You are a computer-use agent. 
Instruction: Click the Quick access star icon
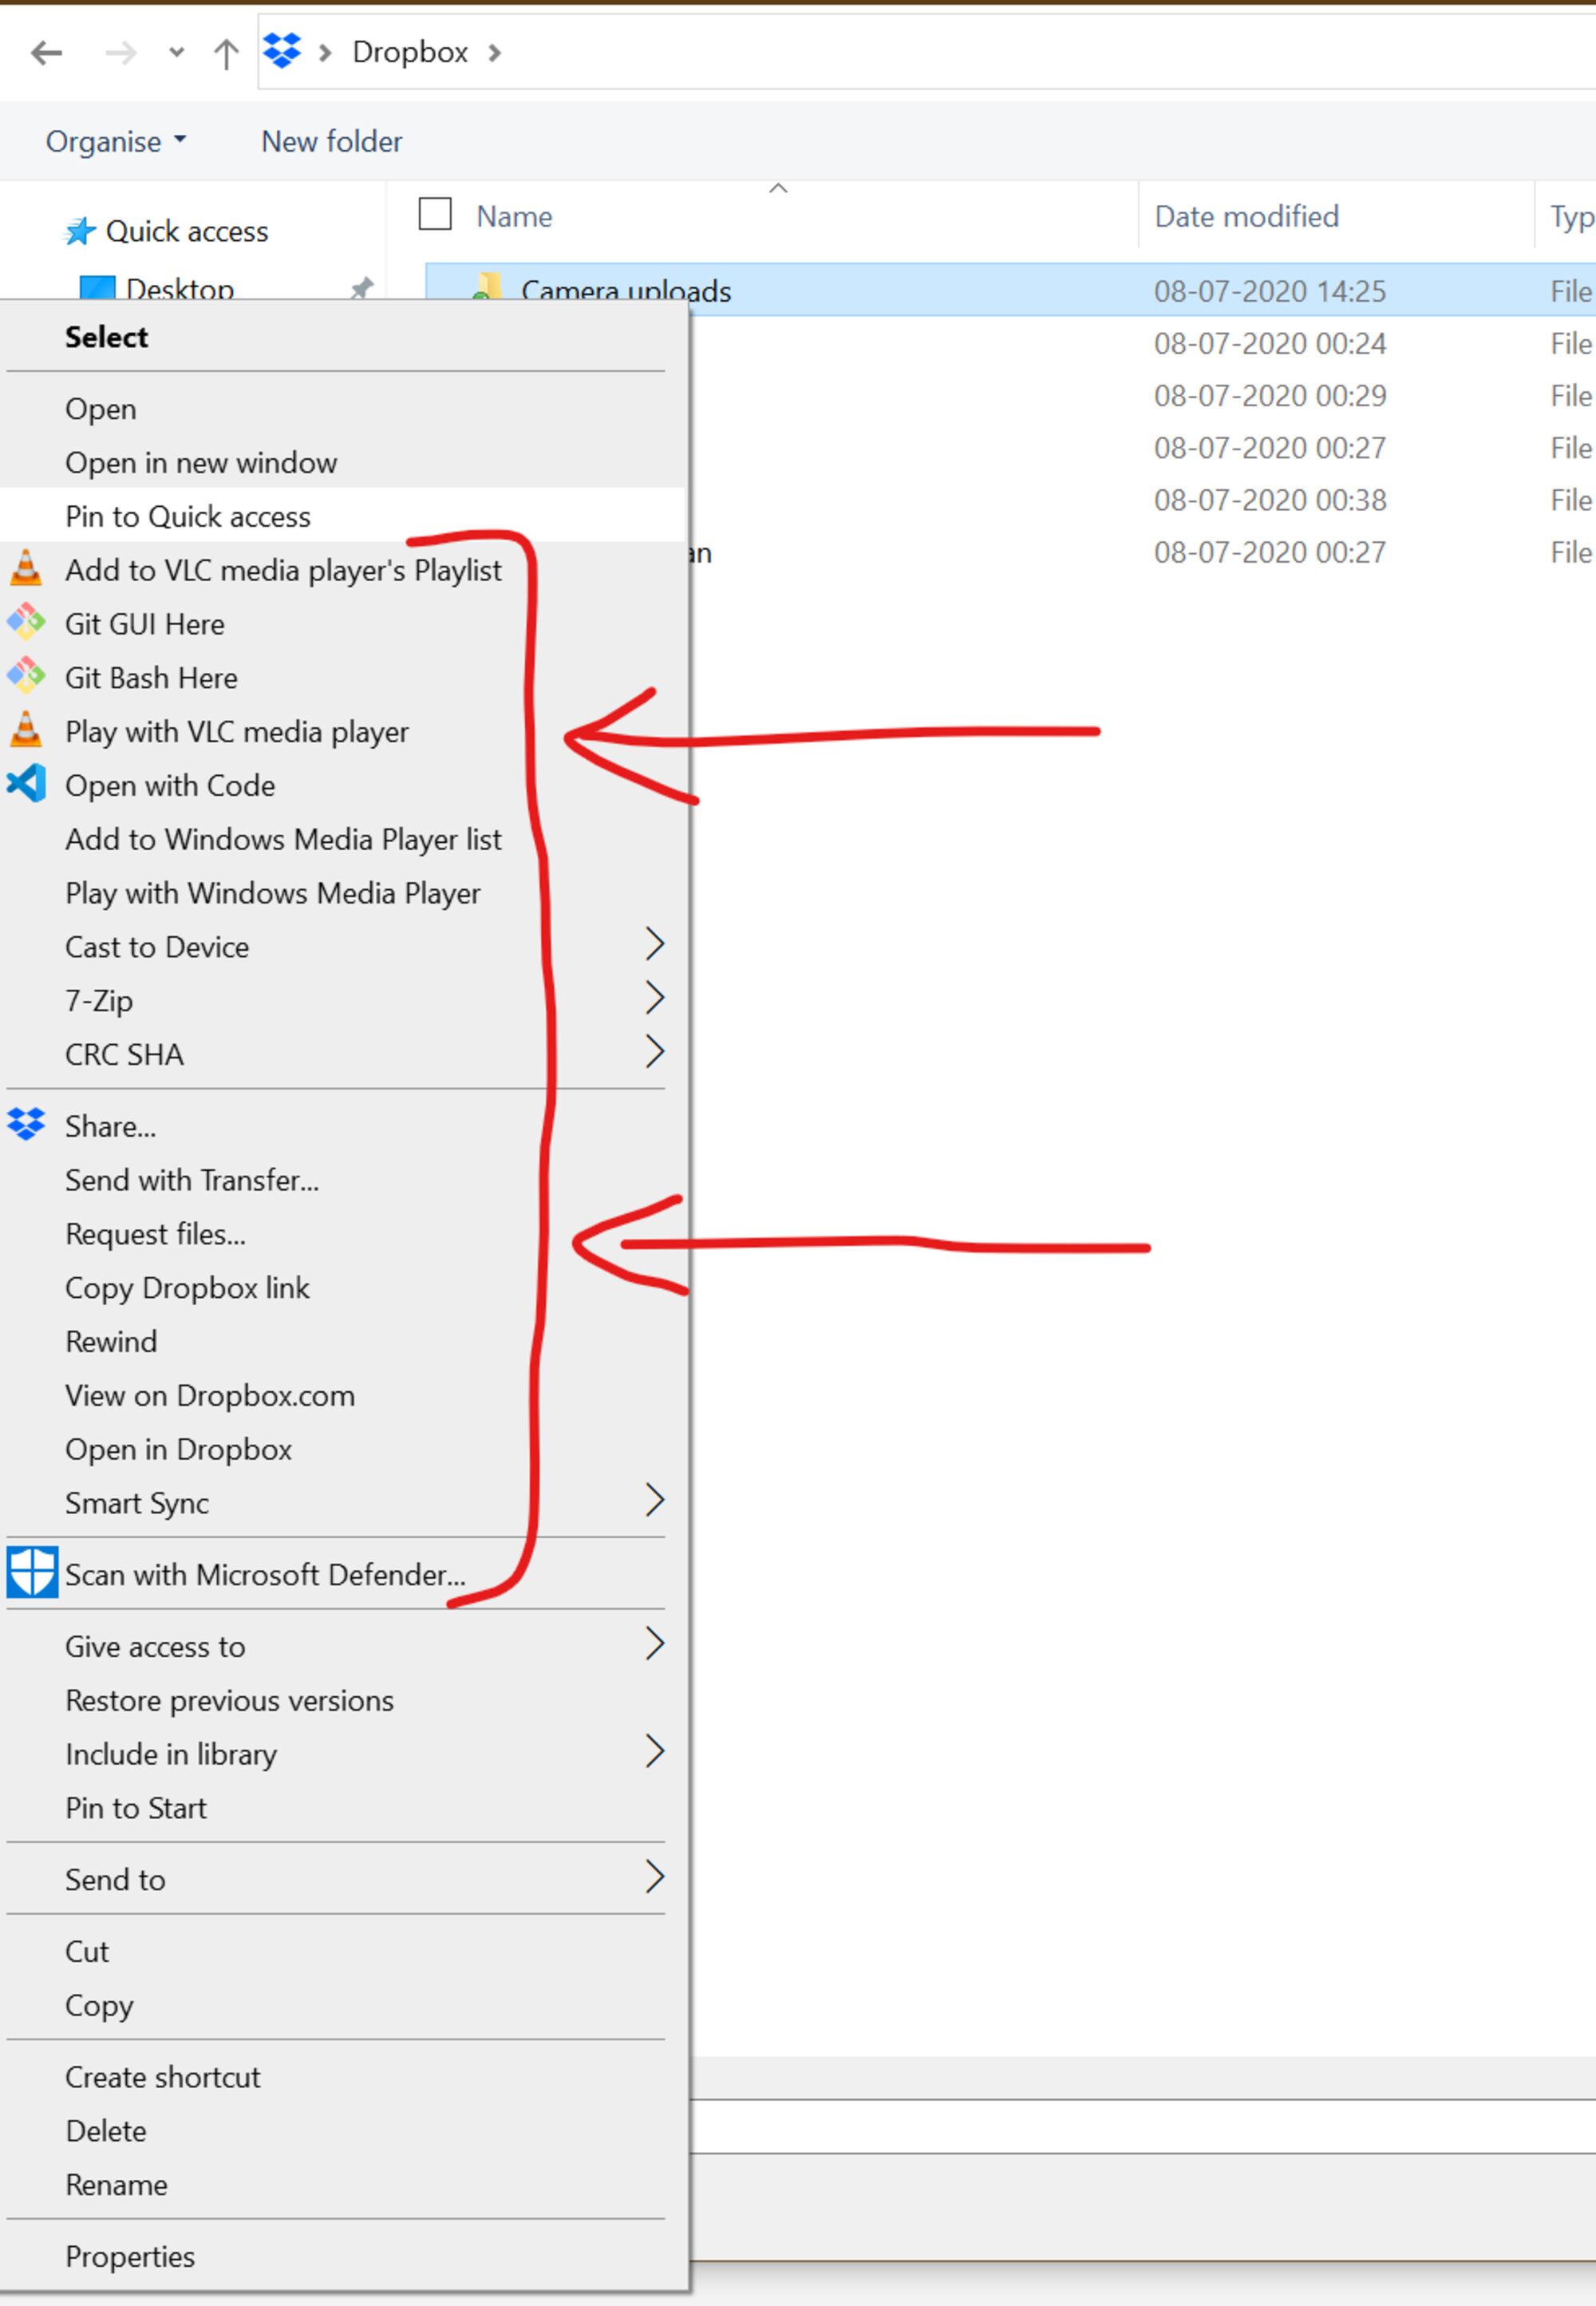[80, 231]
